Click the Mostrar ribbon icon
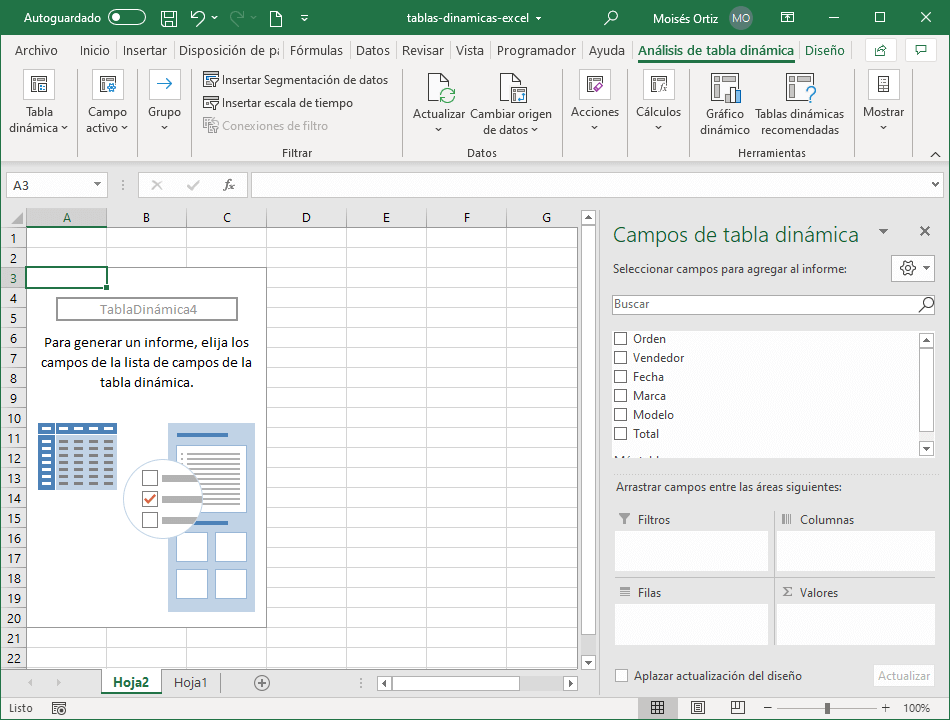Image resolution: width=950 pixels, height=720 pixels. coord(883,85)
